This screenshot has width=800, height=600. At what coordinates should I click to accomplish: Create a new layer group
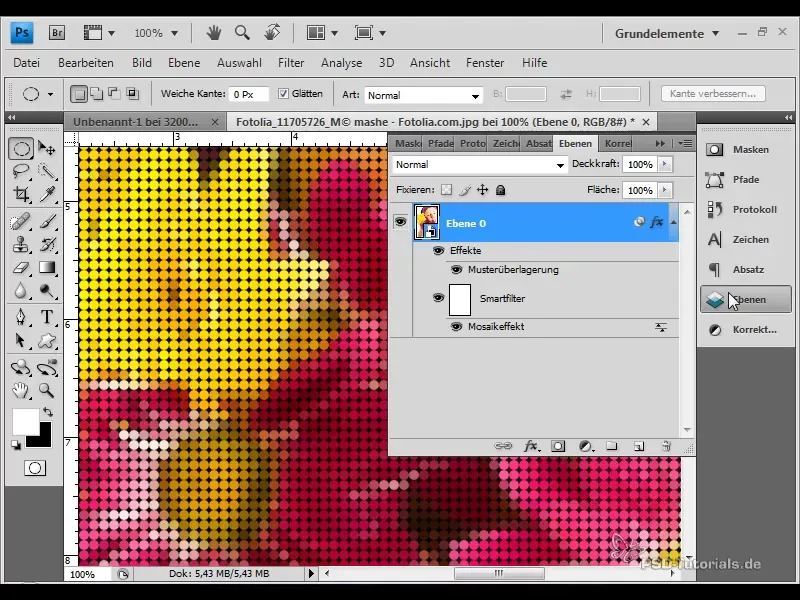tap(612, 446)
